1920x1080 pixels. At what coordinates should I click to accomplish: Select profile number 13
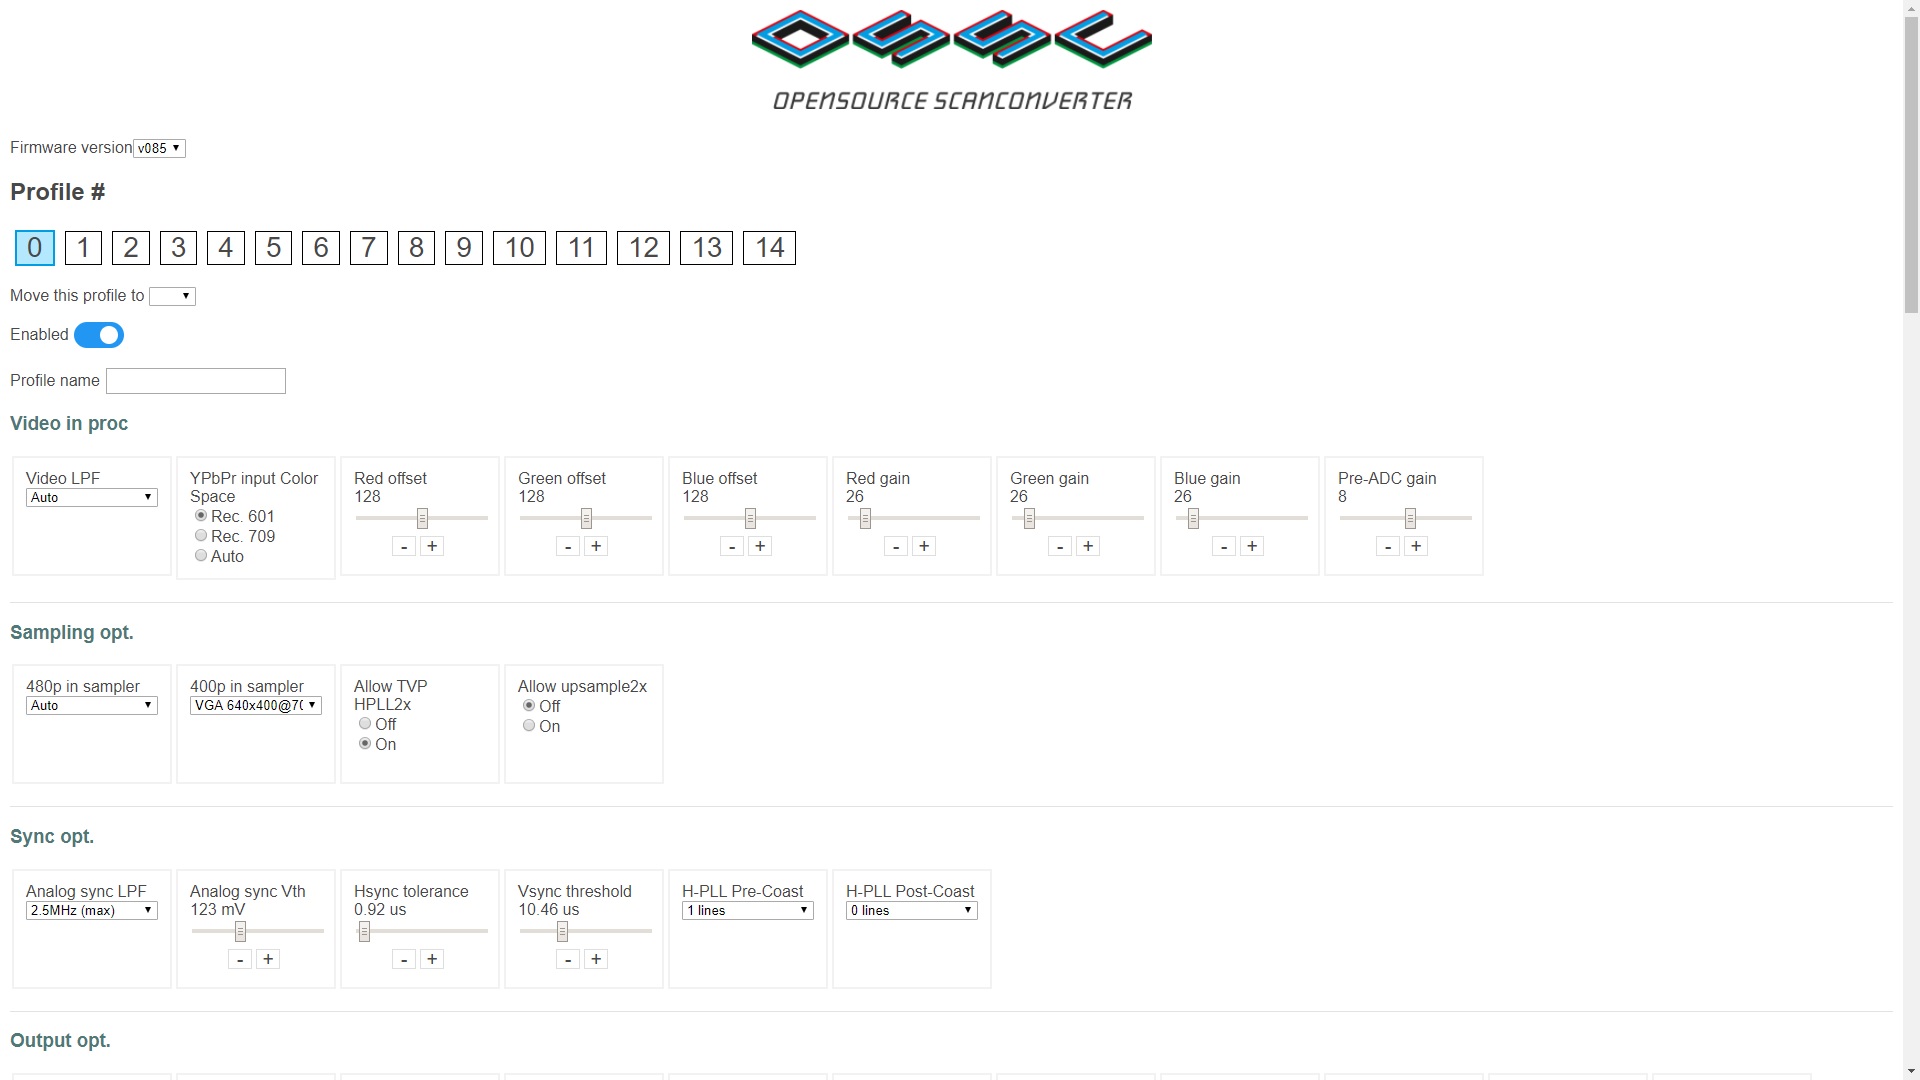[x=706, y=248]
